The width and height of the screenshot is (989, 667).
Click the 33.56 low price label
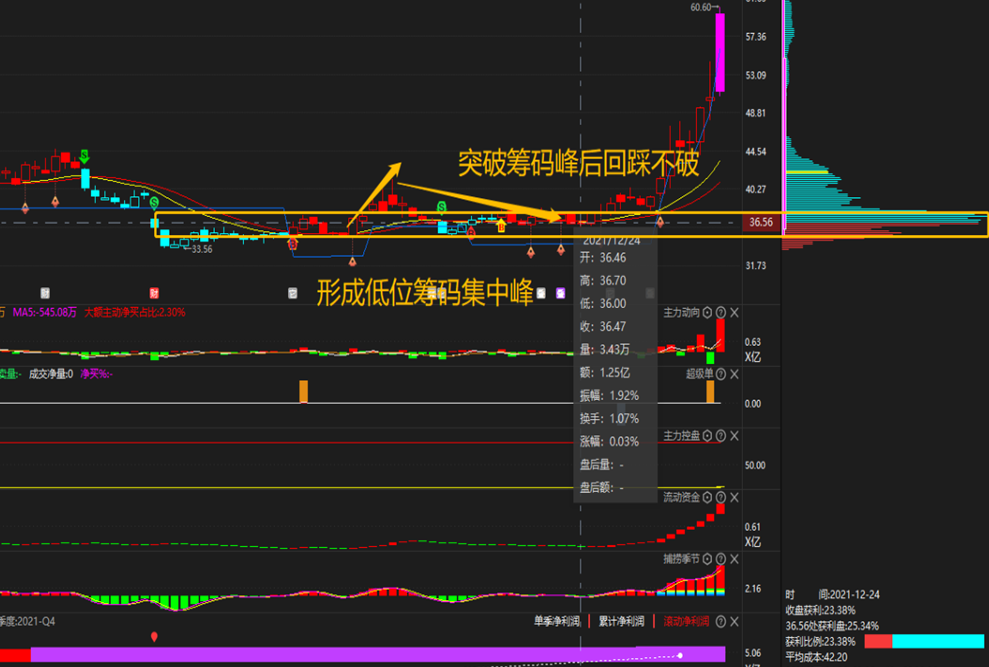tap(201, 249)
